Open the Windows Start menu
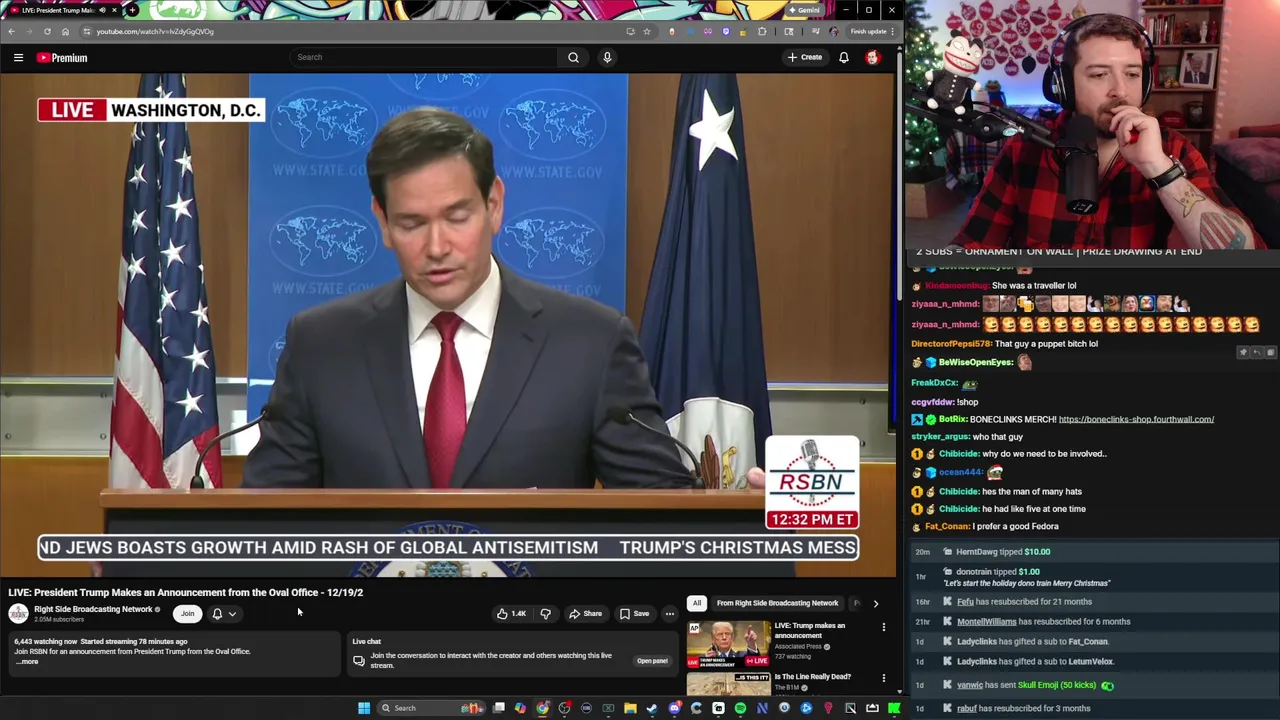Viewport: 1280px width, 720px height. [x=364, y=708]
